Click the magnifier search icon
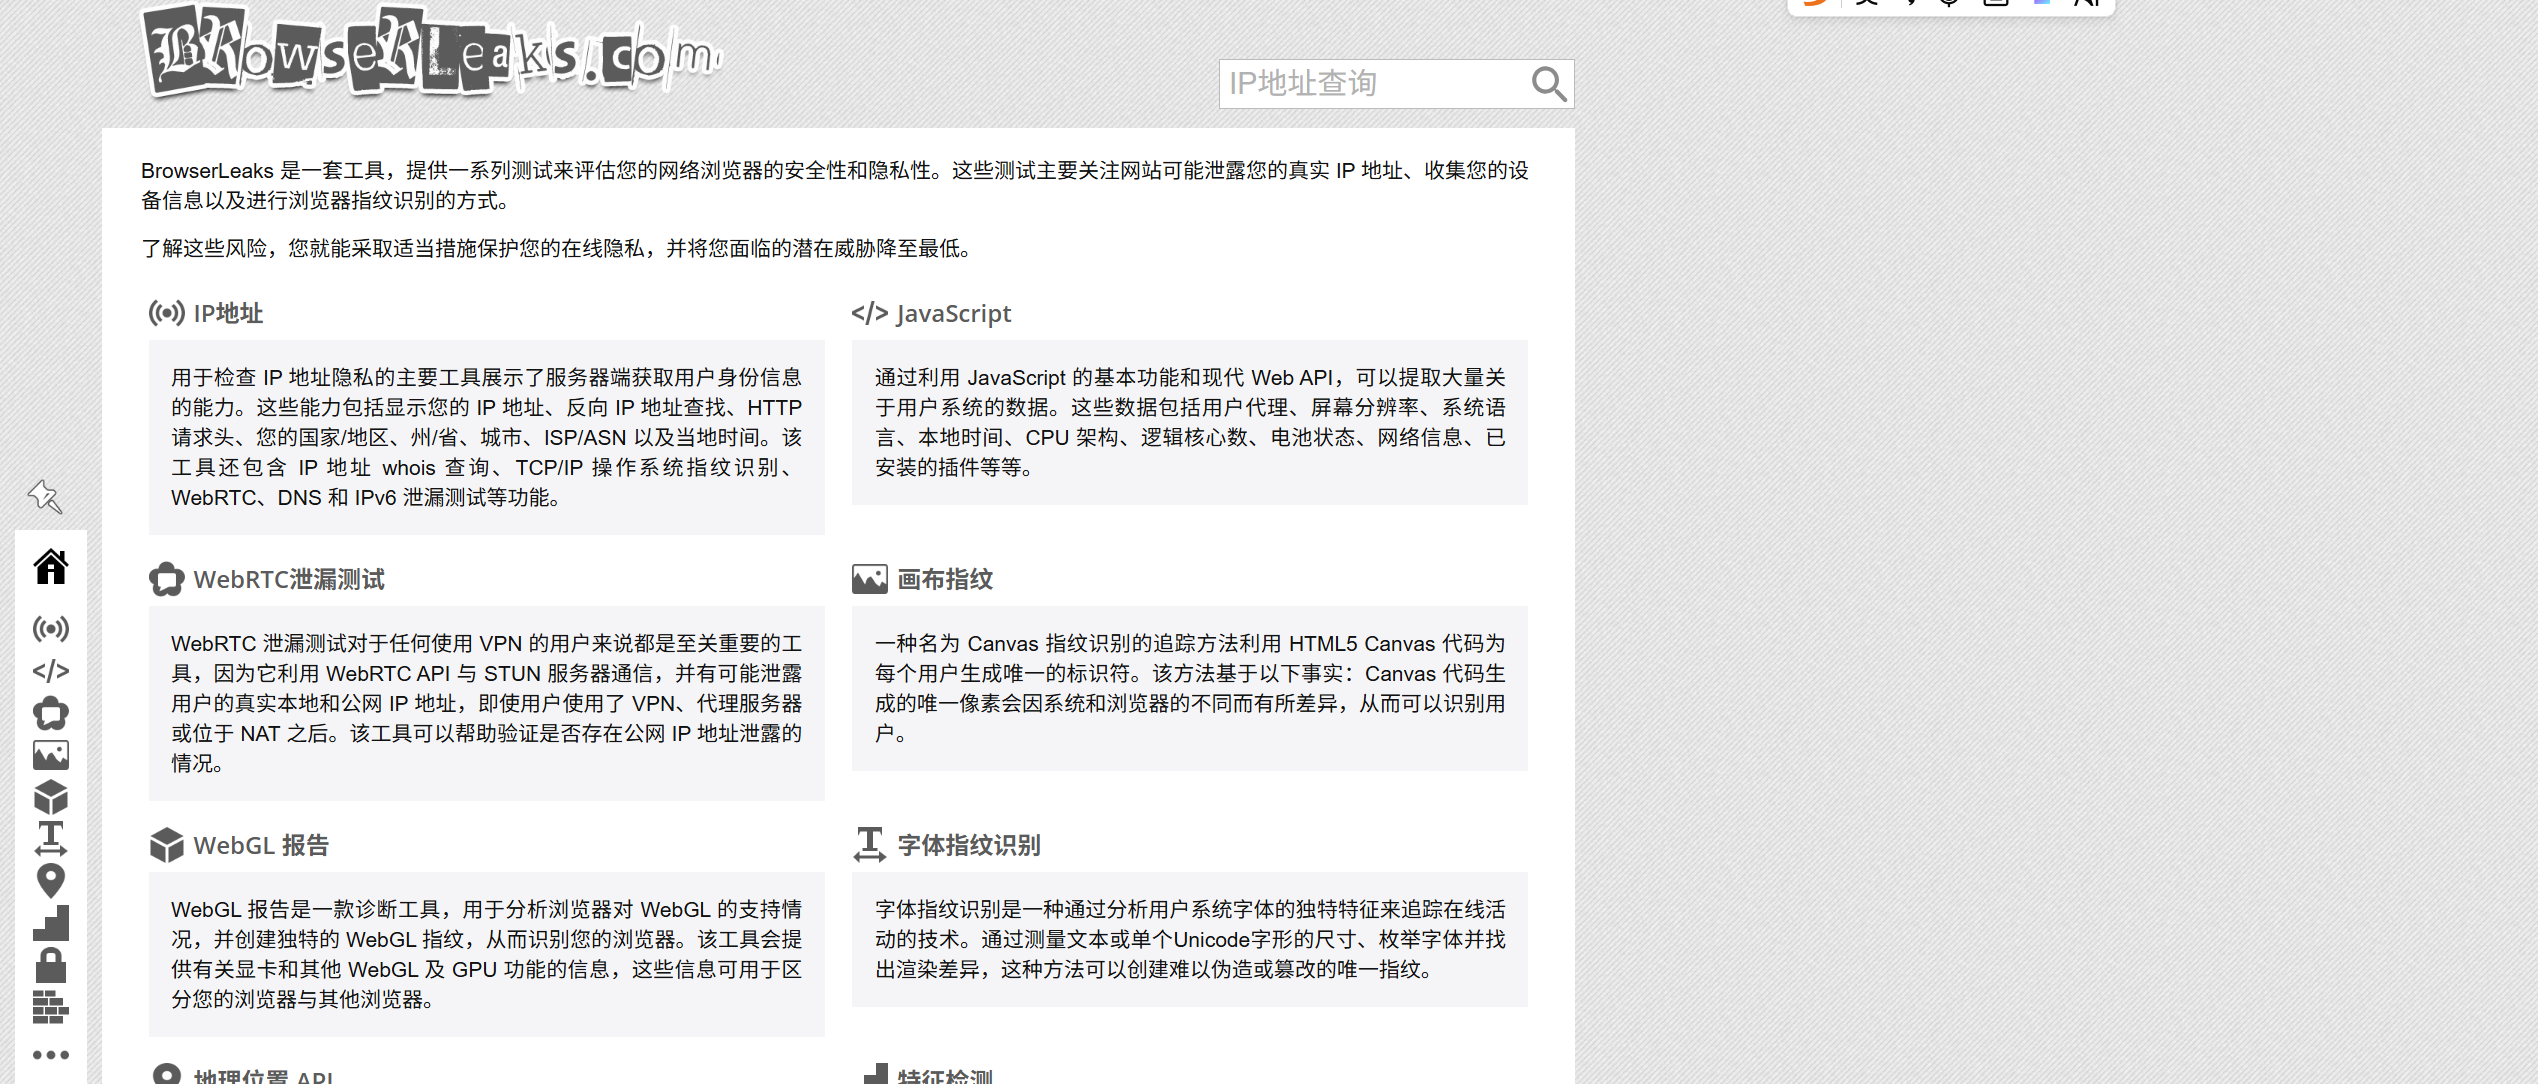 pyautogui.click(x=1549, y=84)
